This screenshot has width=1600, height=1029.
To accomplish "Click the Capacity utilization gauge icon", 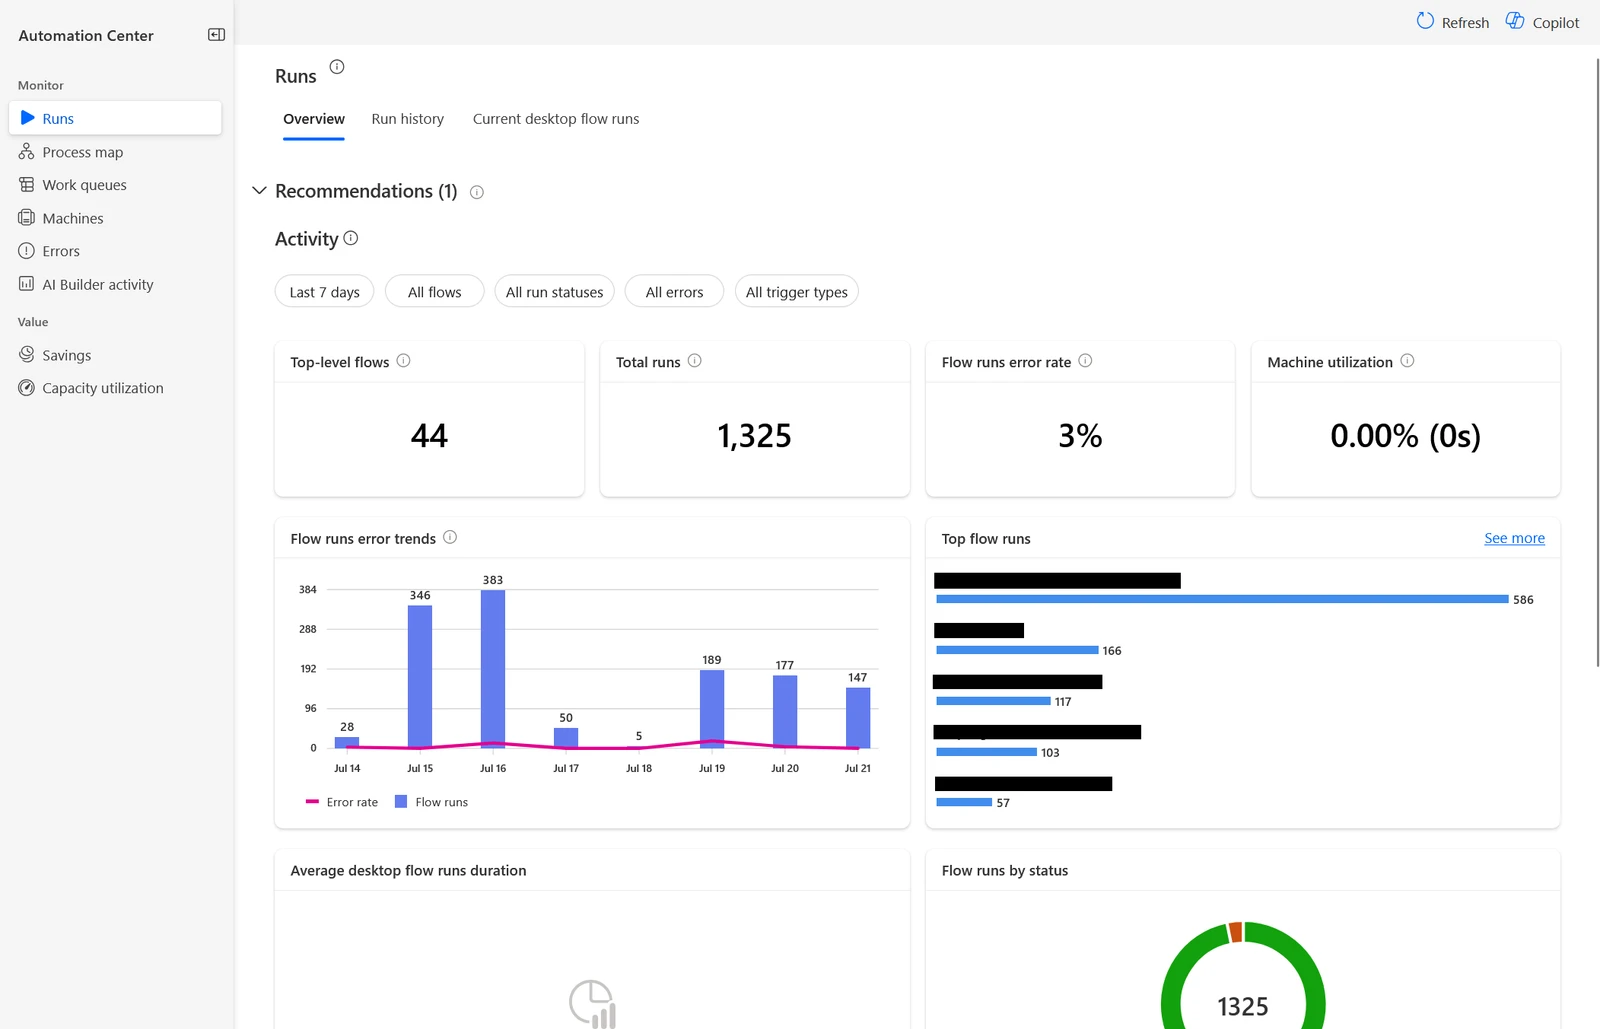I will (27, 388).
